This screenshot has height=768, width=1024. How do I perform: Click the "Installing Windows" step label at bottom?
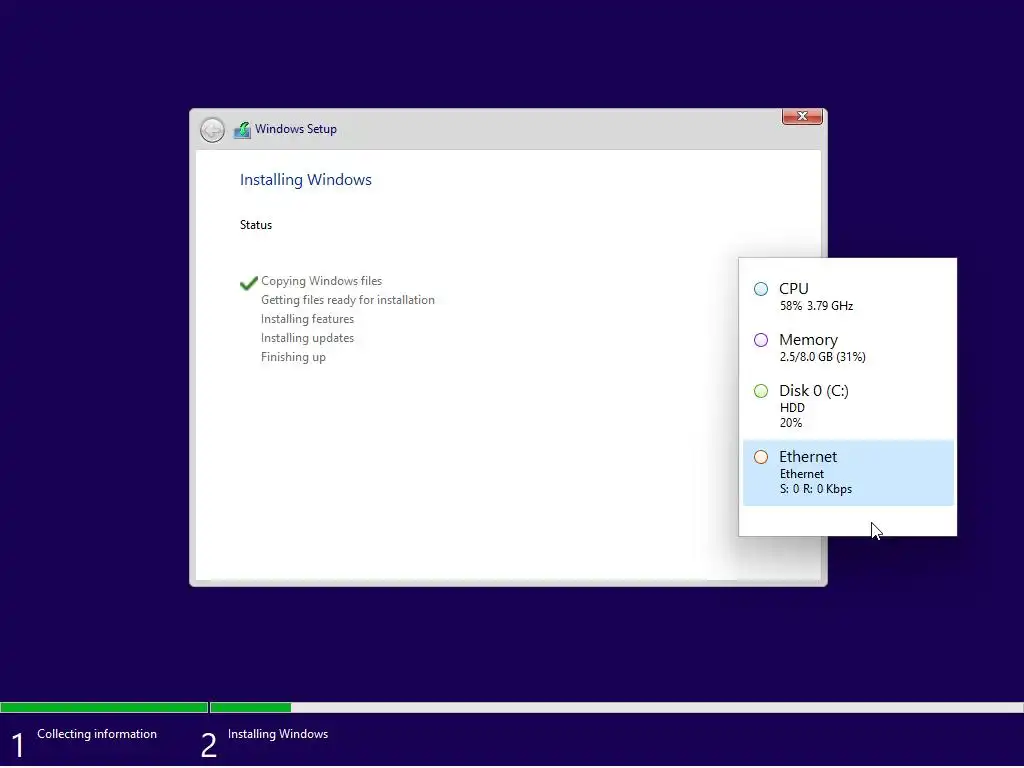point(278,734)
